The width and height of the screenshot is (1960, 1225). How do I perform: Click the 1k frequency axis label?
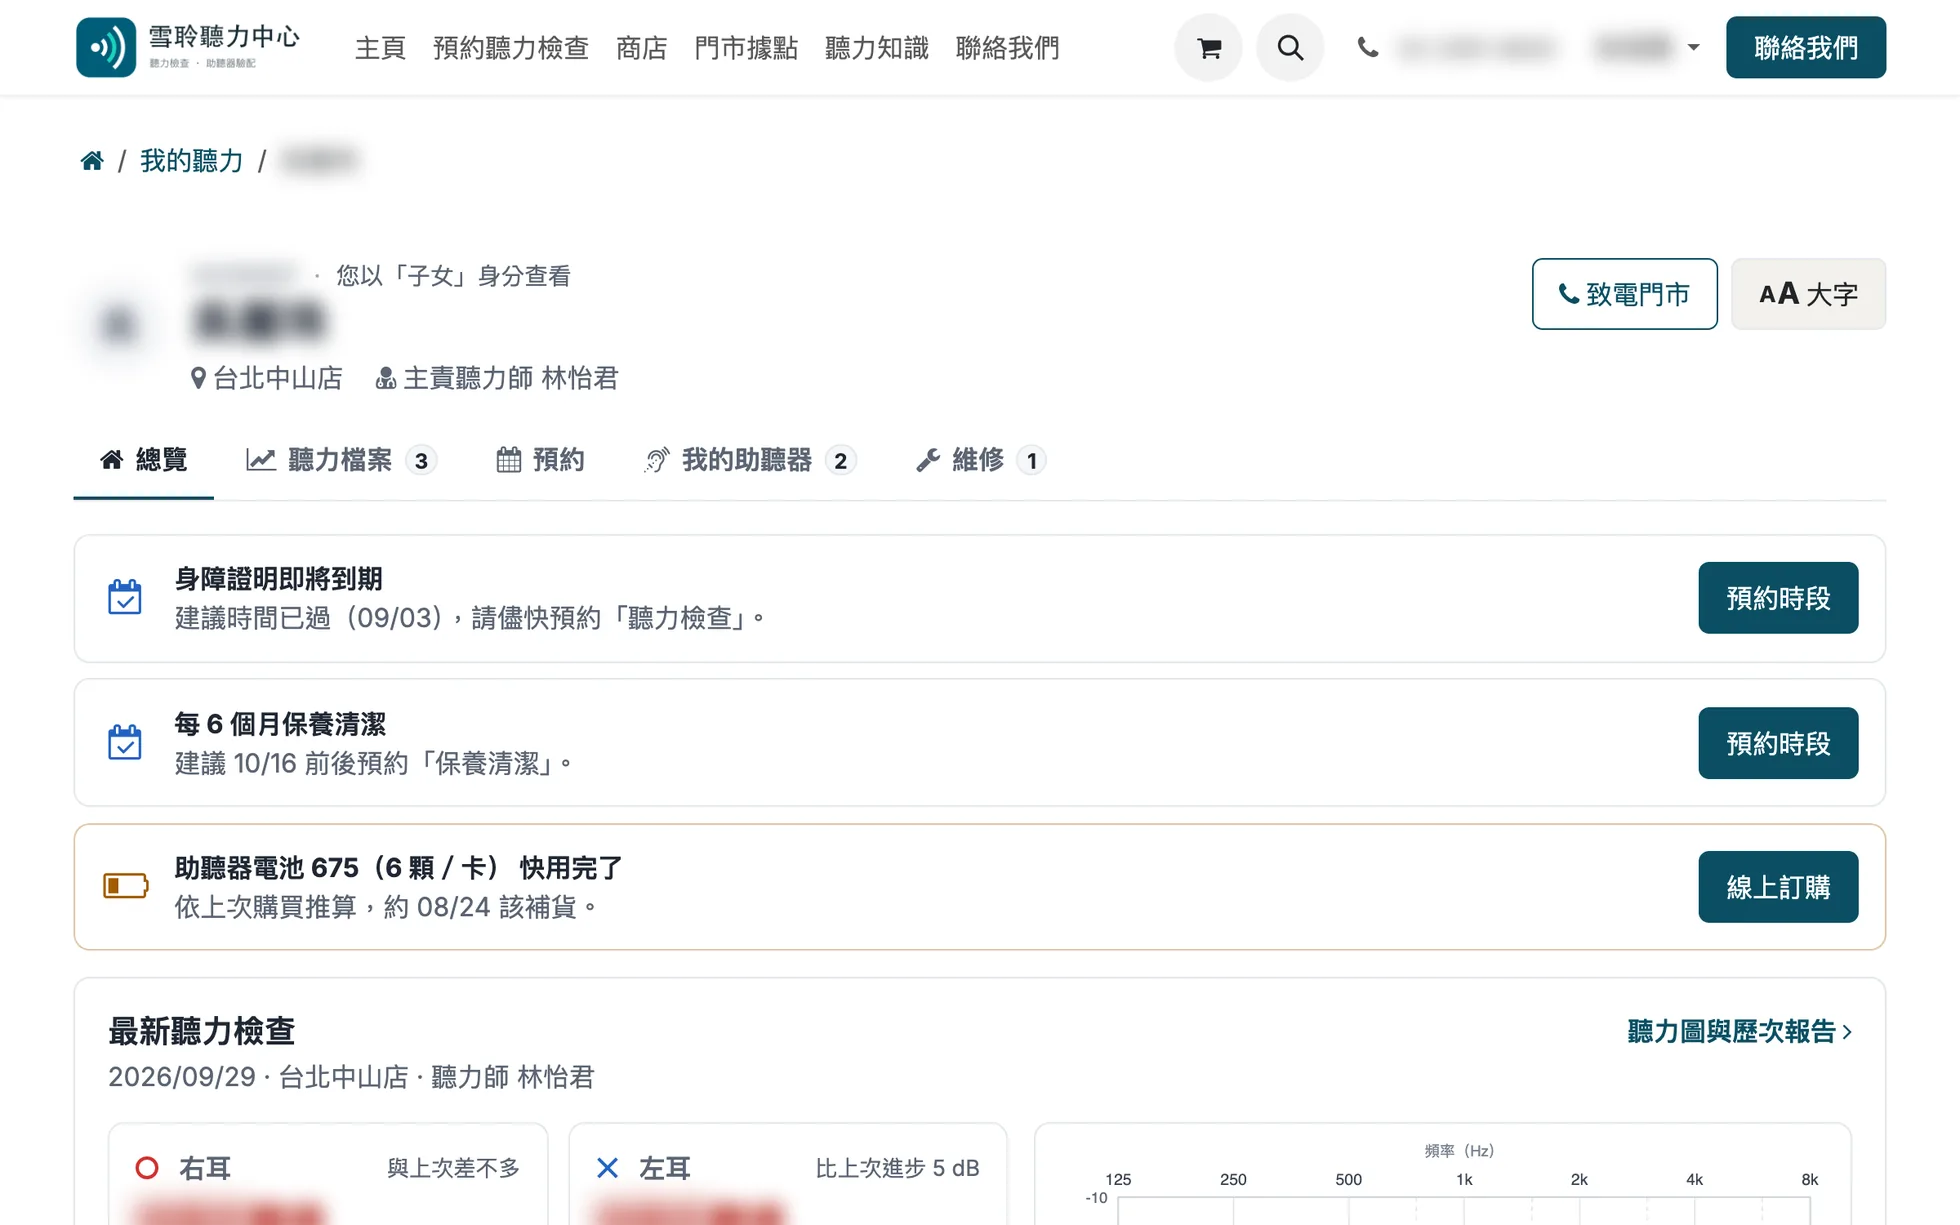pos(1464,1179)
